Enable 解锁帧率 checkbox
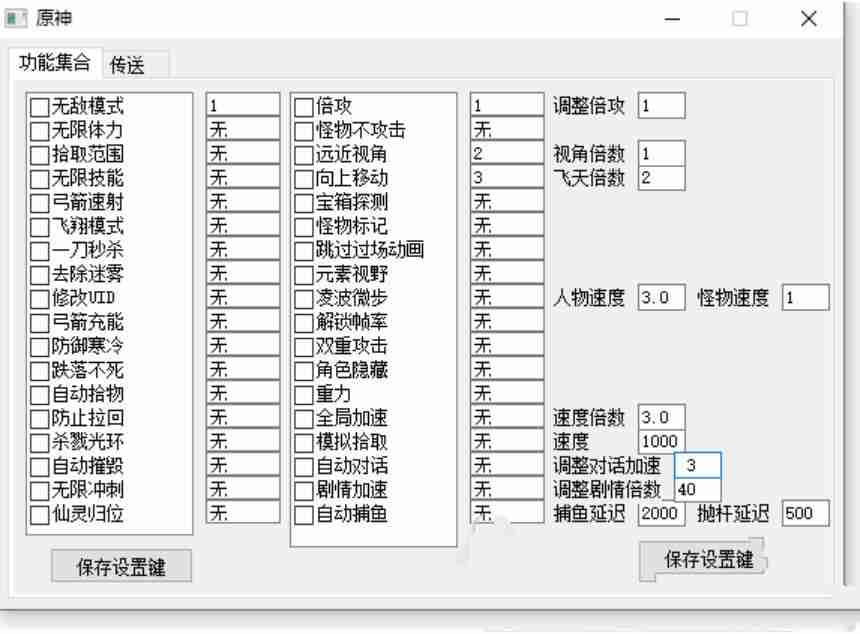The image size is (860, 634). click(304, 322)
